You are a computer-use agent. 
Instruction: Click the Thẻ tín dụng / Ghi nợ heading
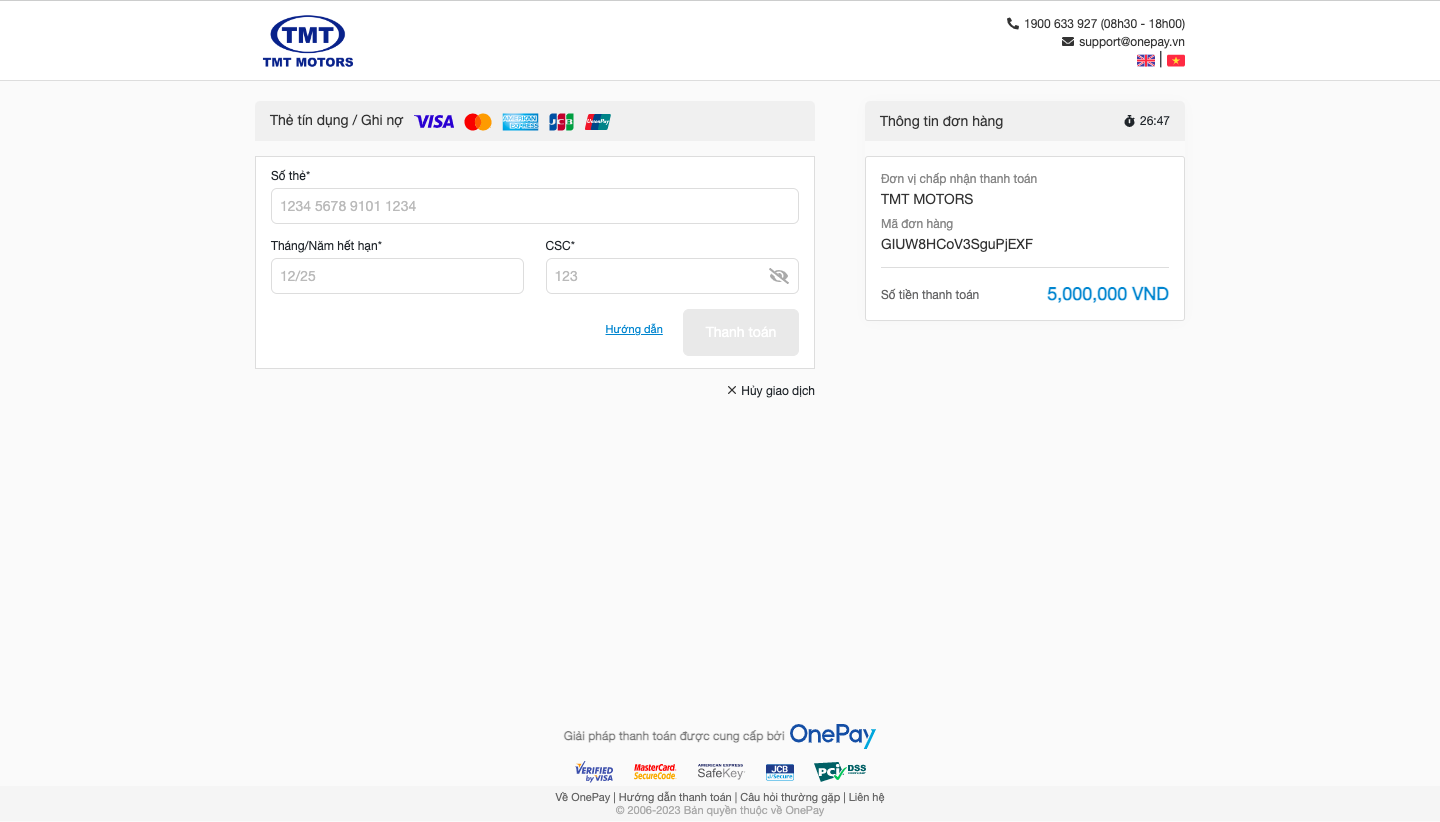pos(336,120)
